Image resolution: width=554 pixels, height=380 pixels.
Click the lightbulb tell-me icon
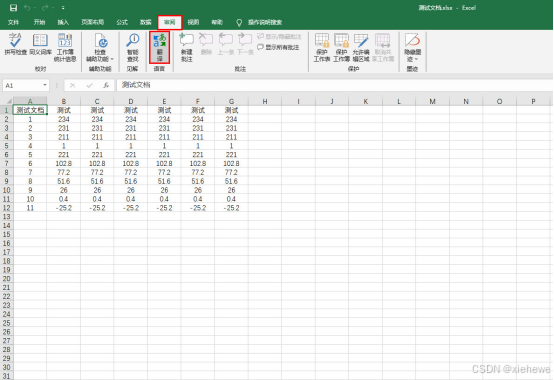239,23
